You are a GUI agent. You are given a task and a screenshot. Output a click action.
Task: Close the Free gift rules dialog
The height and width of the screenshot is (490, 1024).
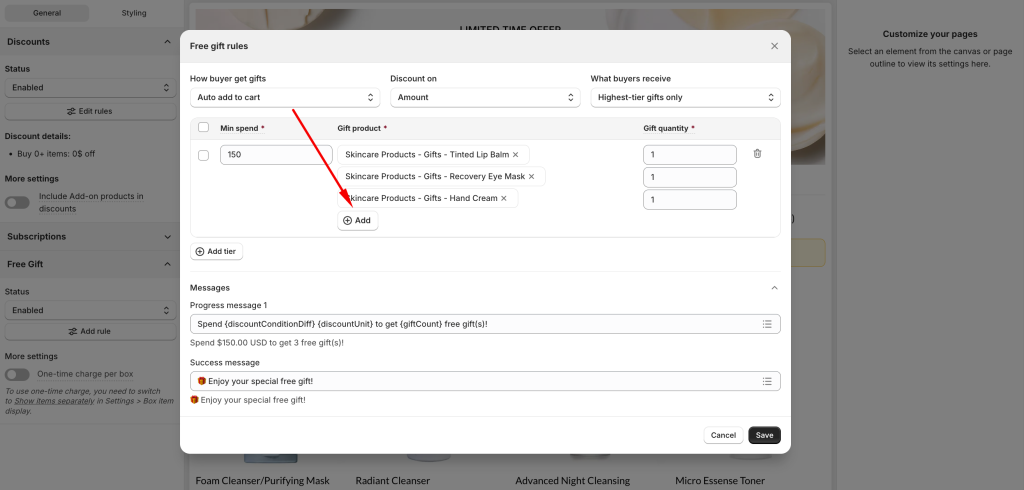[774, 46]
